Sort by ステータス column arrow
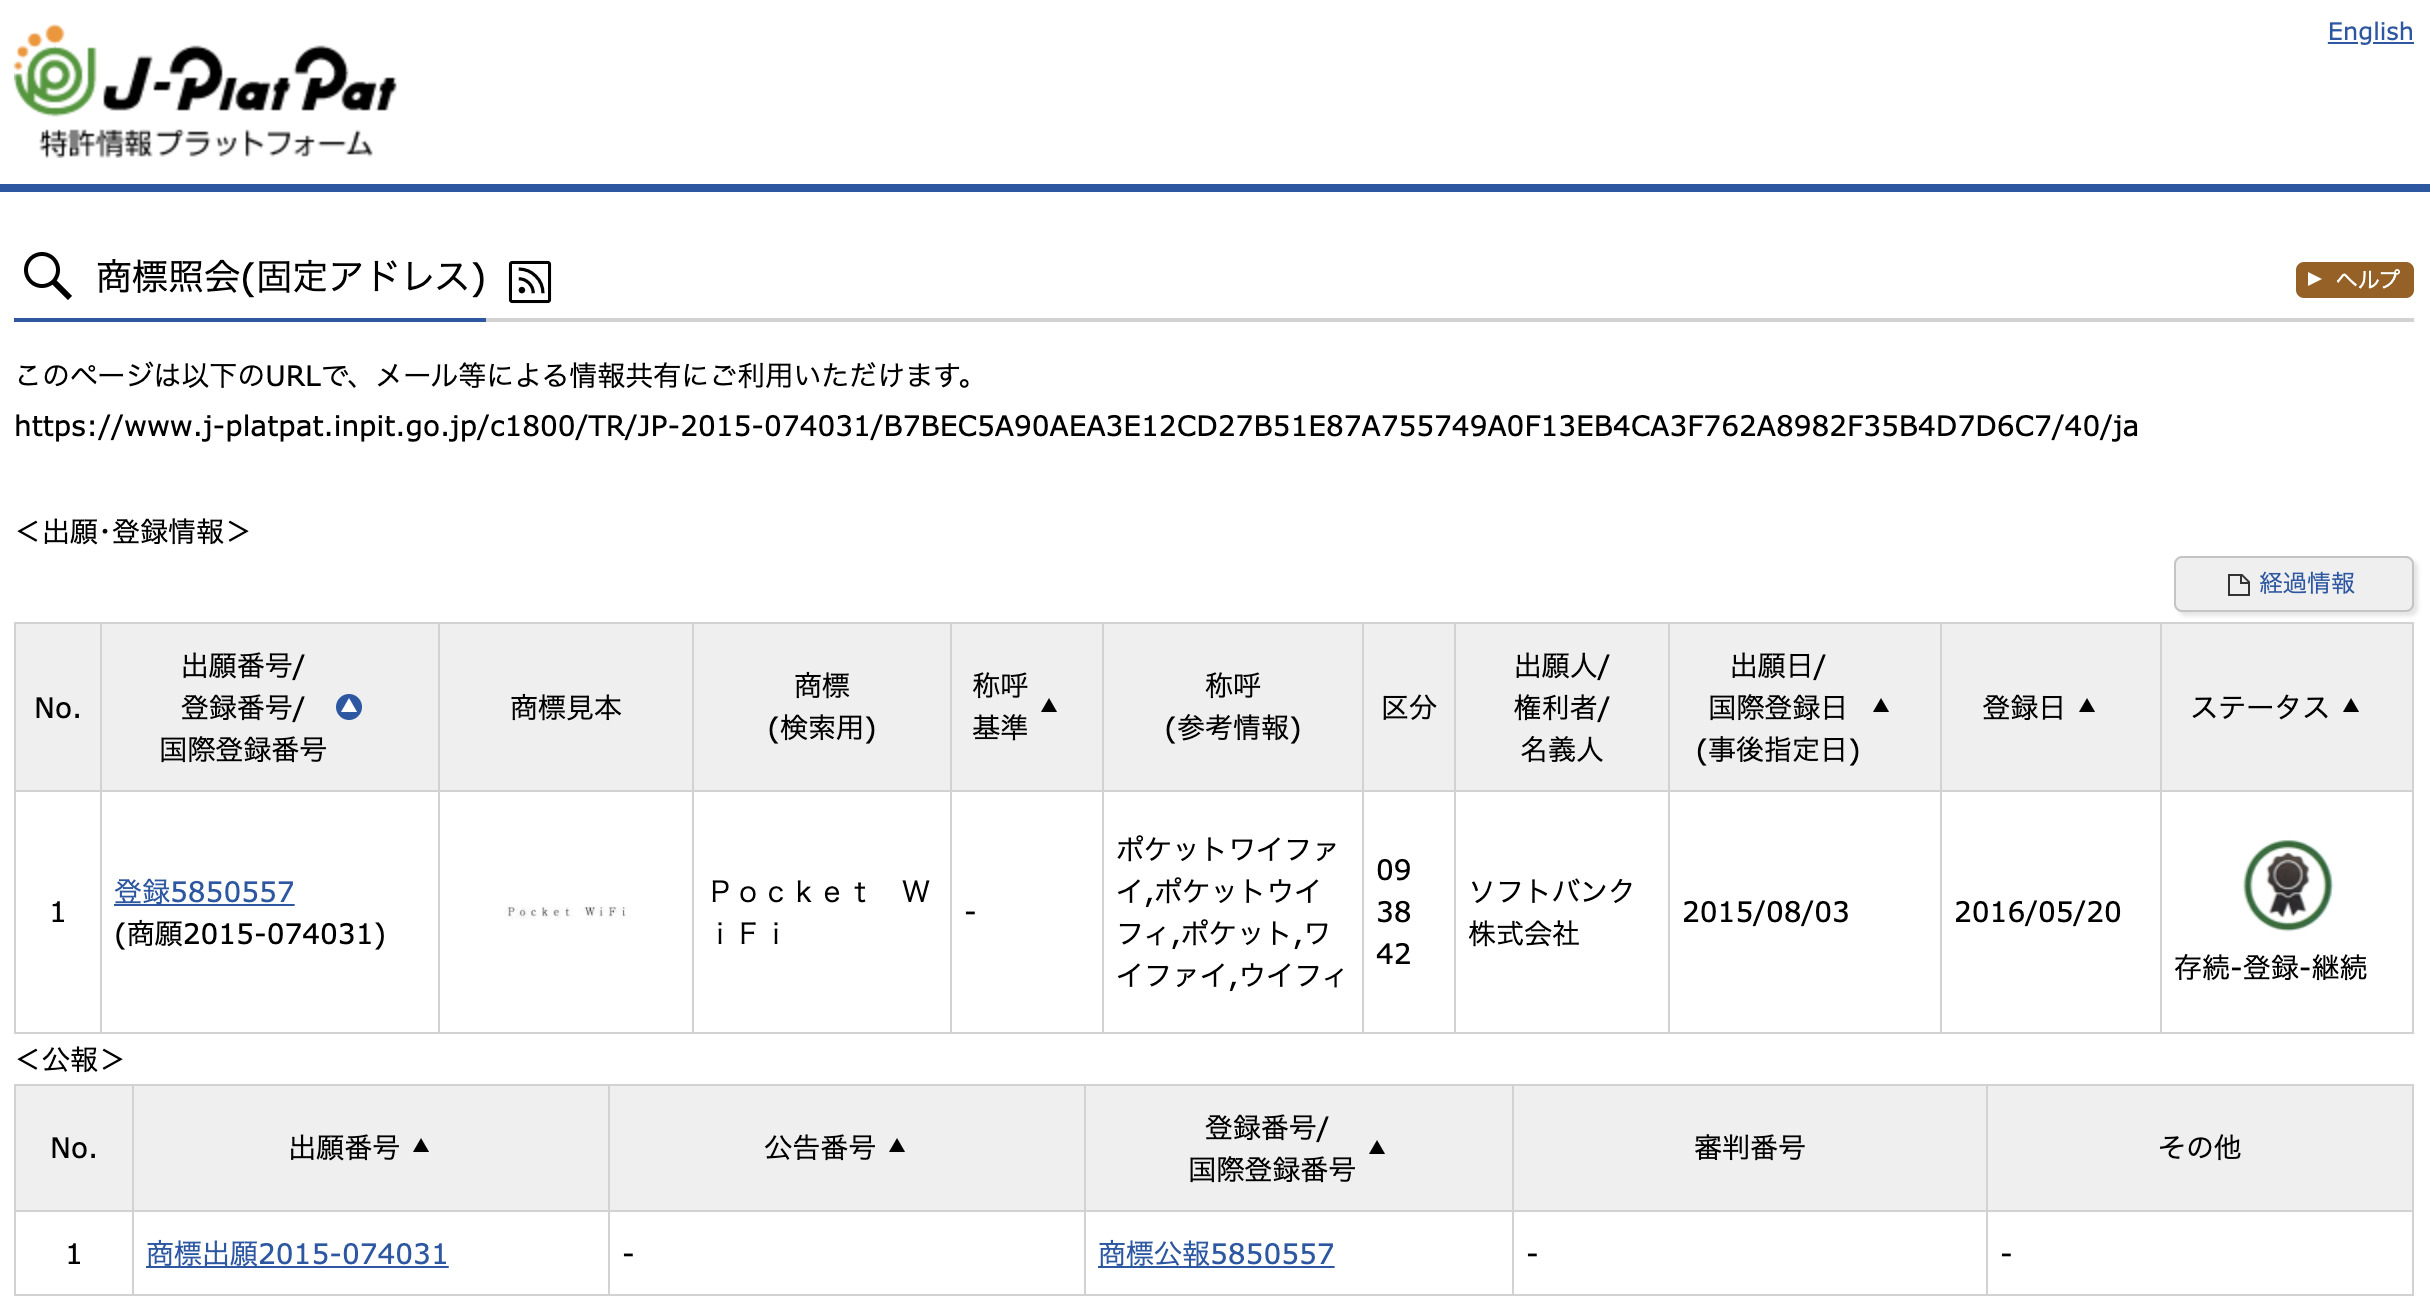This screenshot has width=2430, height=1312. 2351,706
